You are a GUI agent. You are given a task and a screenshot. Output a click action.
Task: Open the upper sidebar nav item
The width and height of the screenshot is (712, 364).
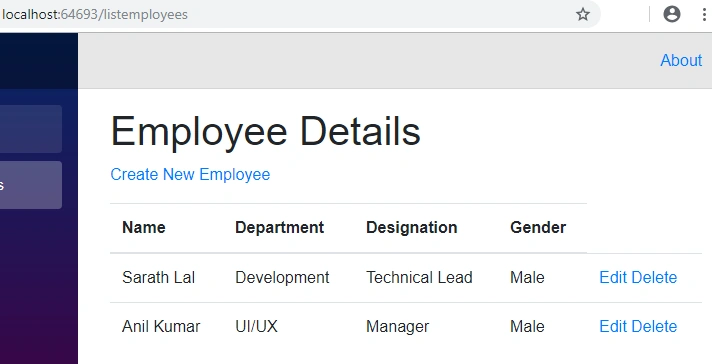[30, 129]
